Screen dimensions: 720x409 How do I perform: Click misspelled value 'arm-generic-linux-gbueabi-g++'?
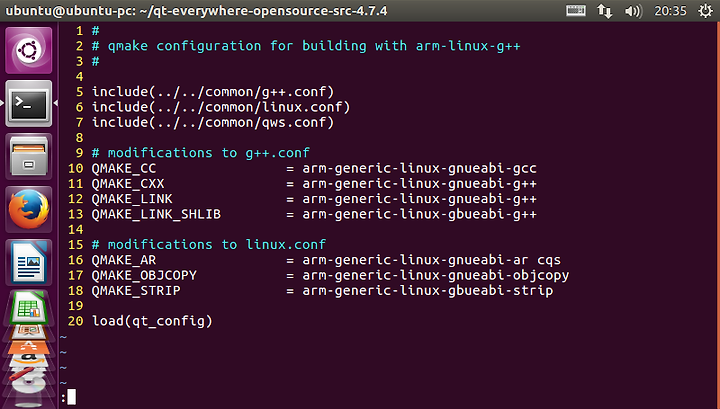click(419, 214)
